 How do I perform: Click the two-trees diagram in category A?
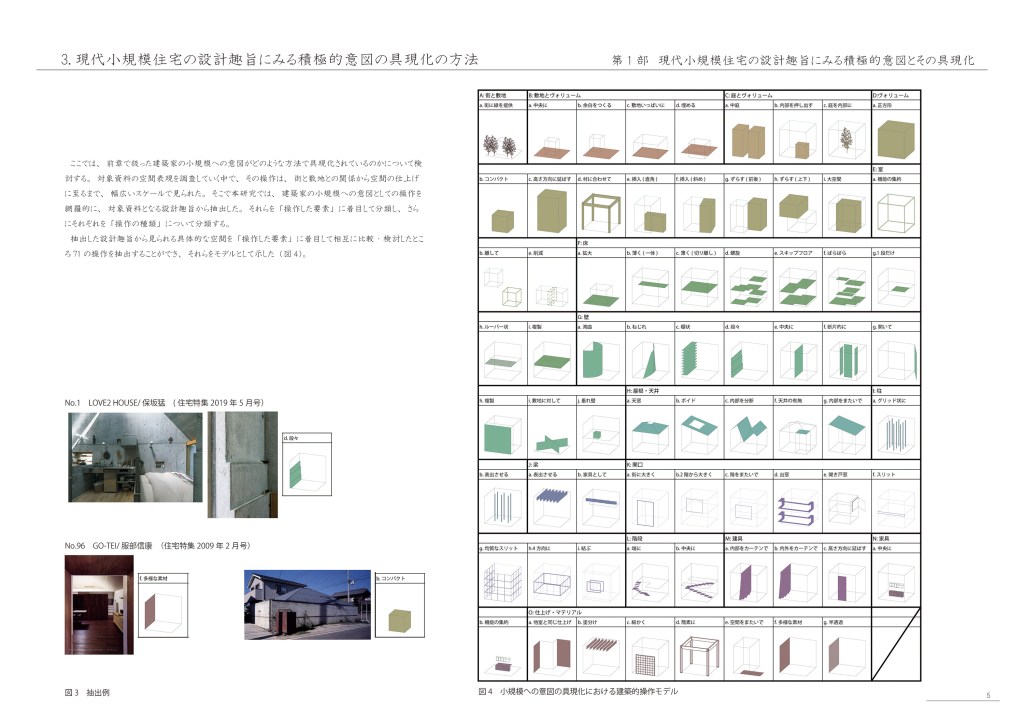pos(503,141)
